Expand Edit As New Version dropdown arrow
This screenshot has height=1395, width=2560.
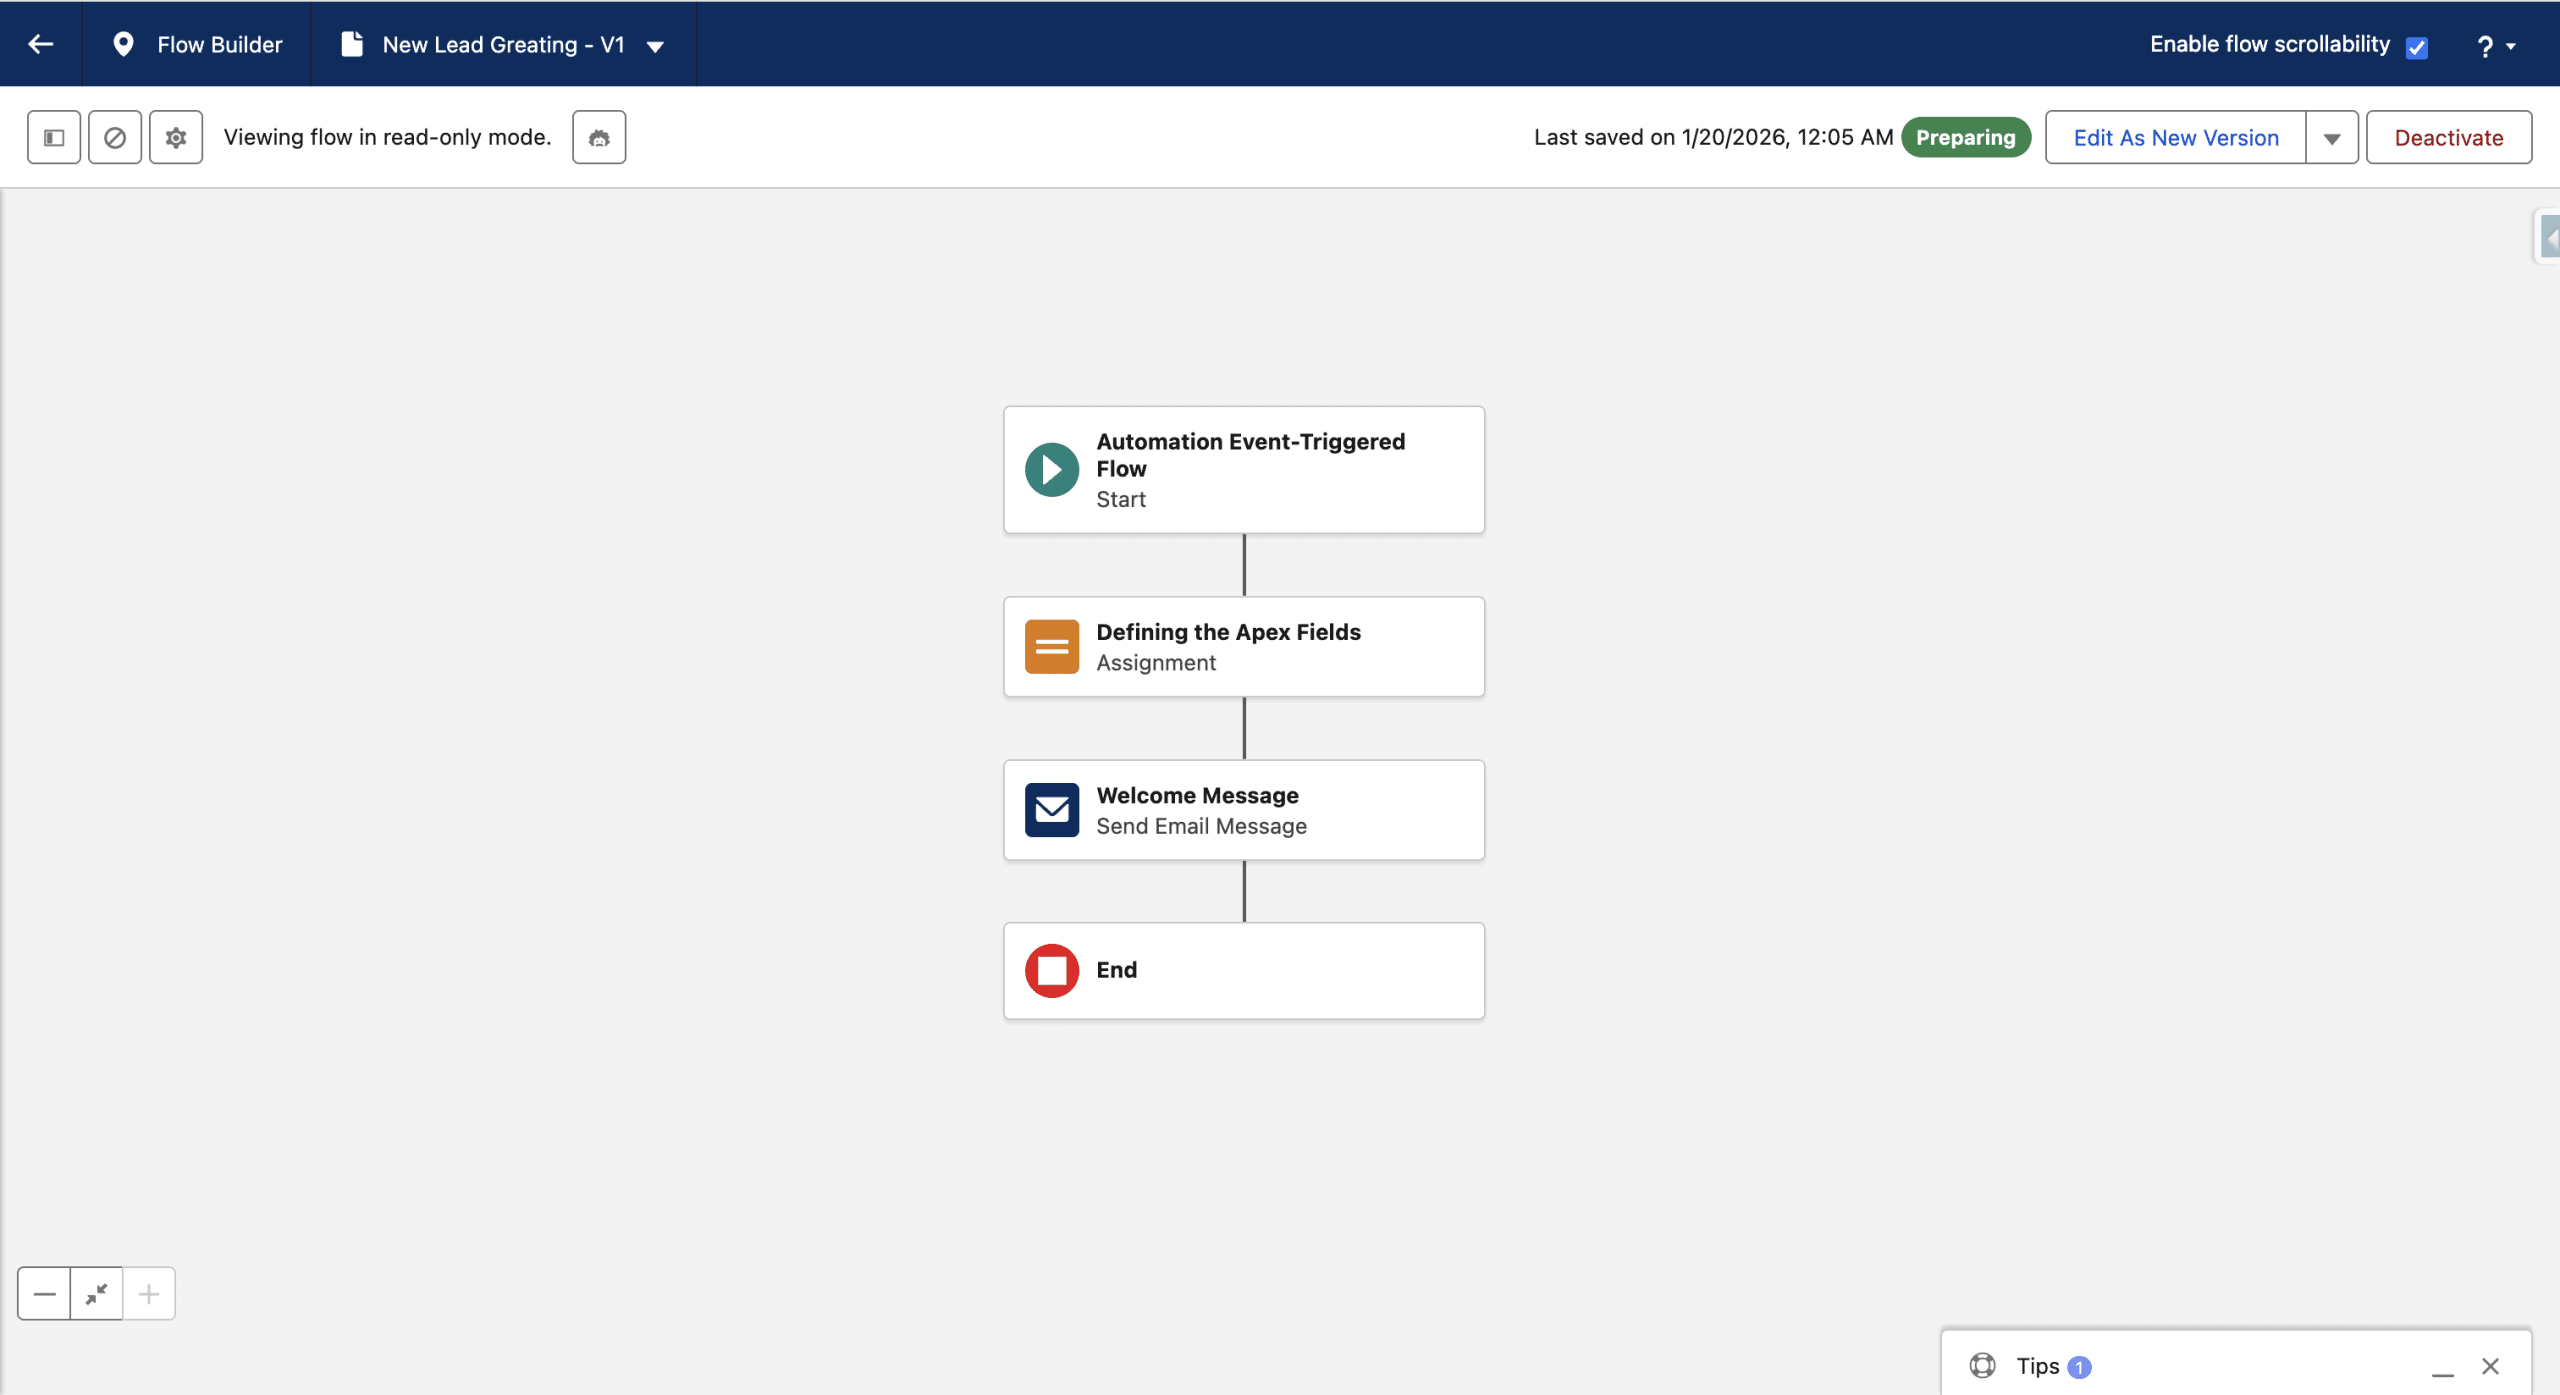click(x=2332, y=138)
